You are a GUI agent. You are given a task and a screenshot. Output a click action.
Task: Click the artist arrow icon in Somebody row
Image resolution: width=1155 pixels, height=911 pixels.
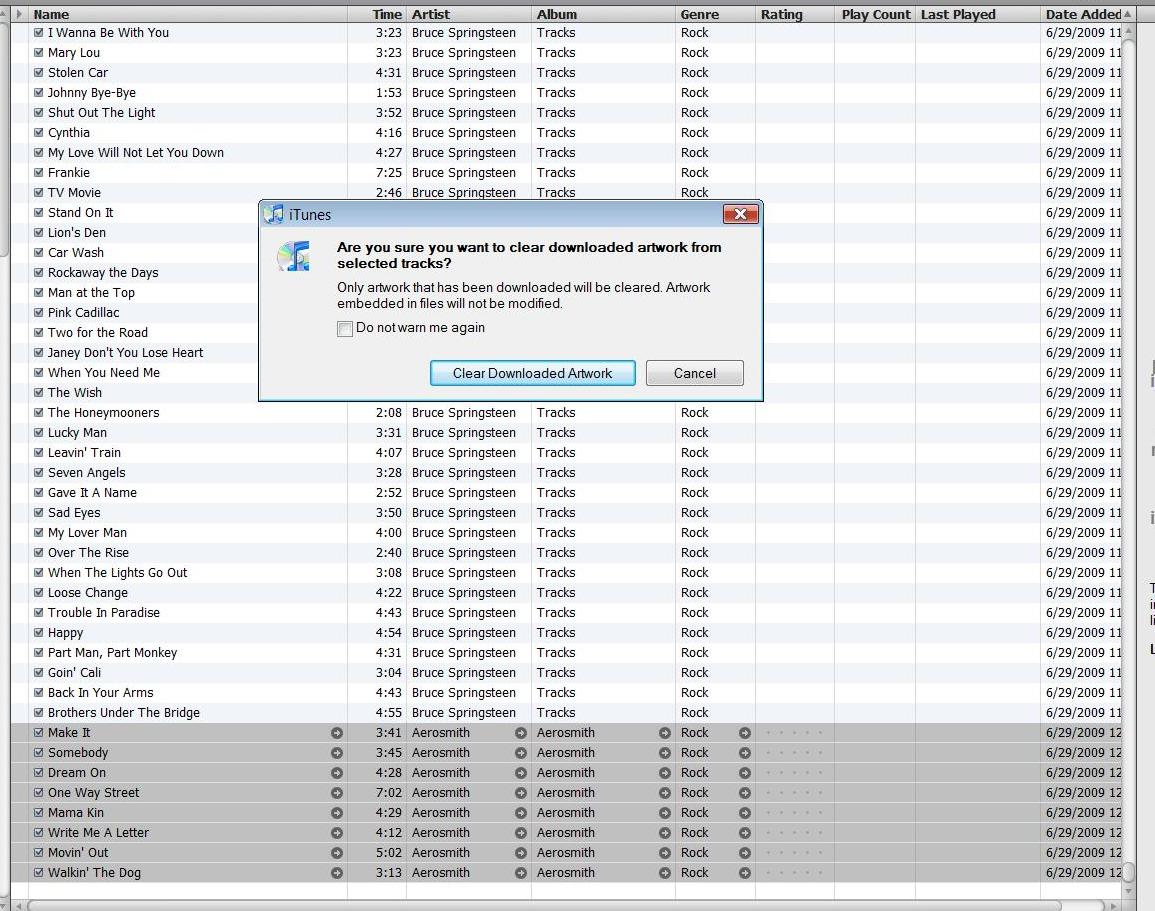(521, 753)
